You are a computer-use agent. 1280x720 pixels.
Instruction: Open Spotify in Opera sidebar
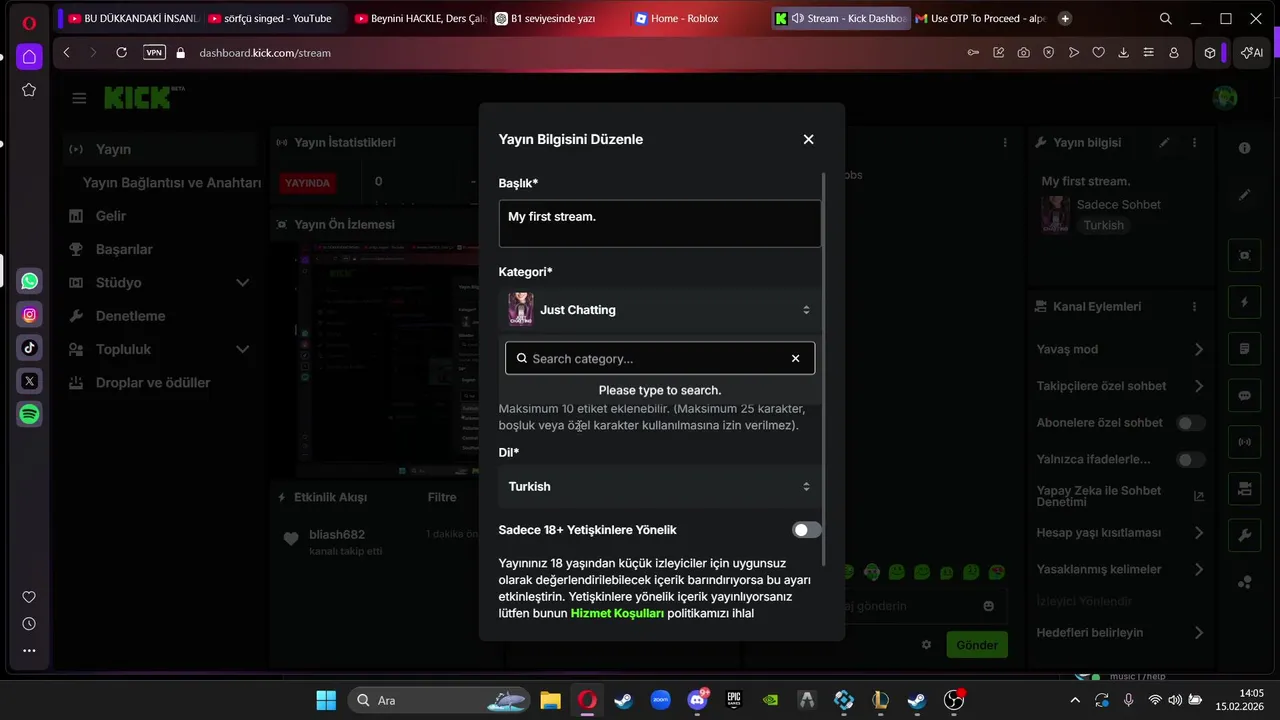click(29, 414)
